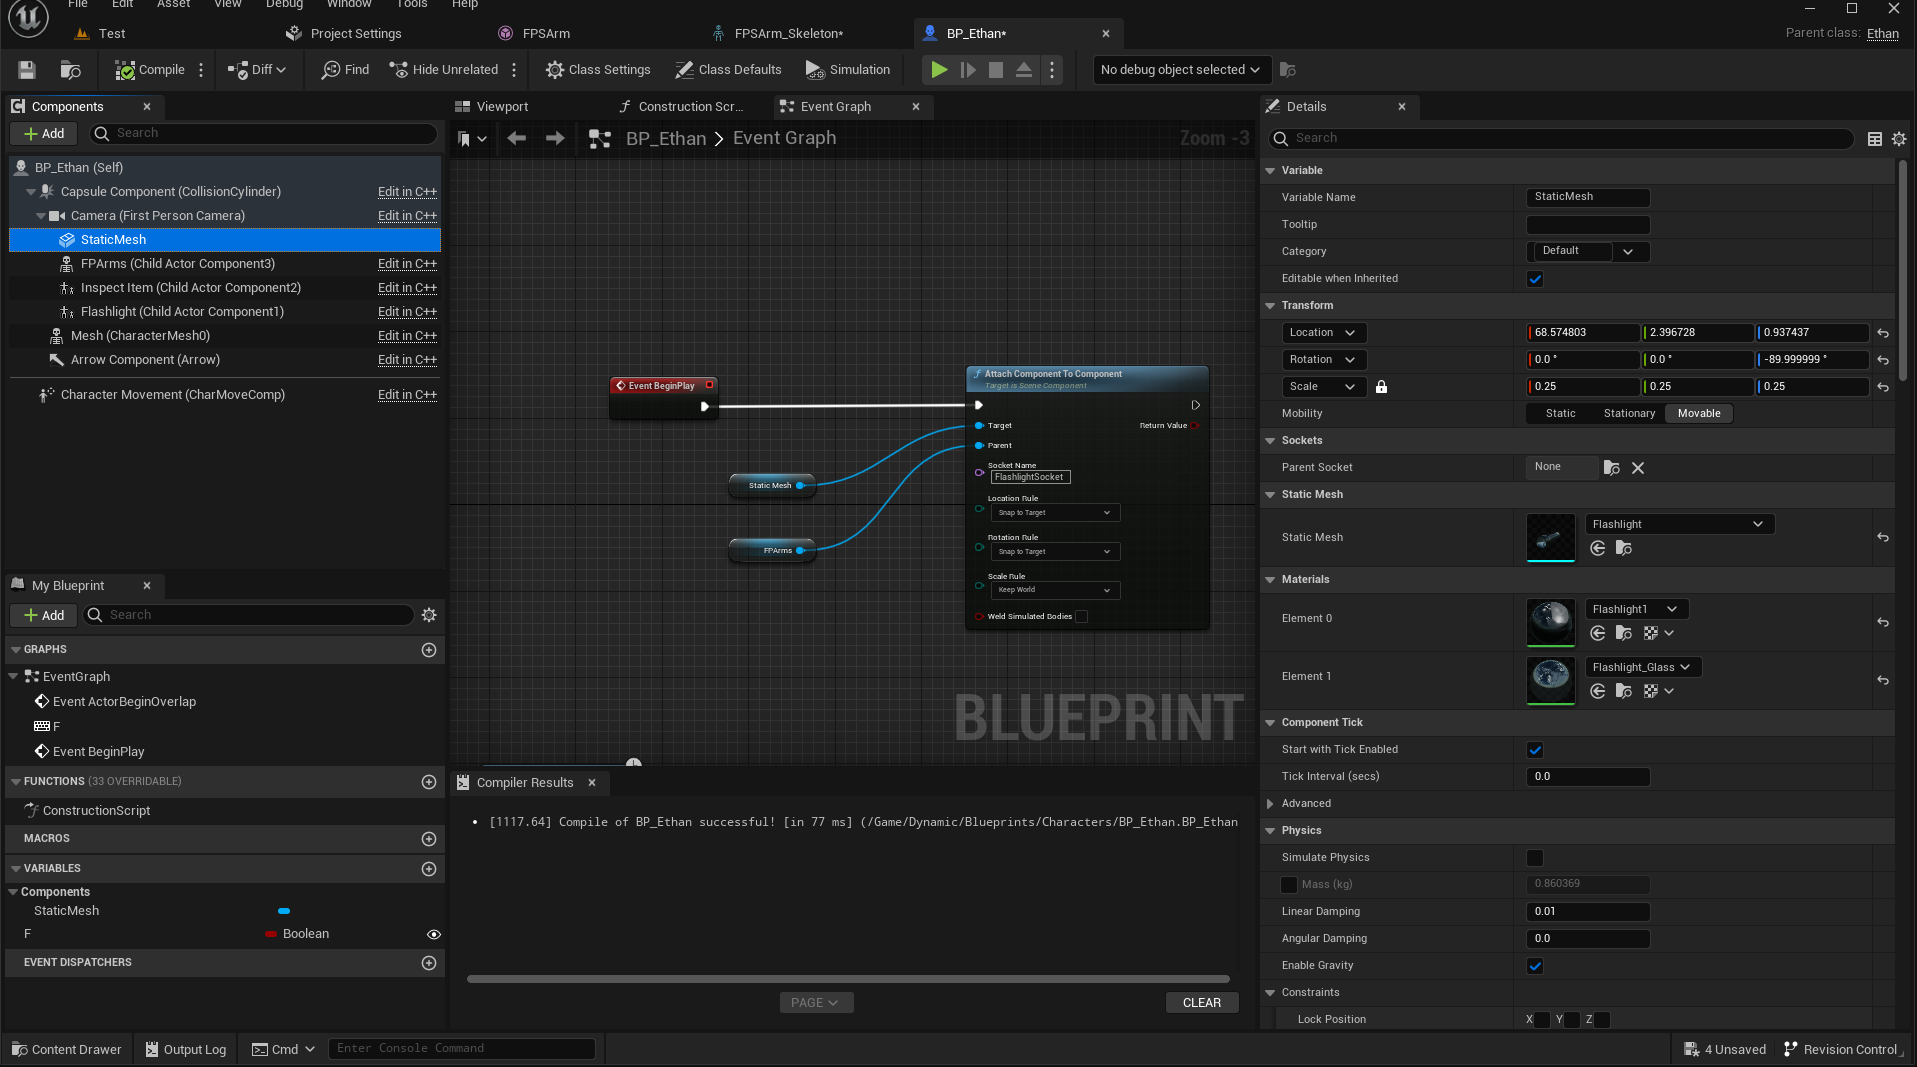1917x1067 pixels.
Task: Open Find in blueprint search
Action: coord(345,70)
